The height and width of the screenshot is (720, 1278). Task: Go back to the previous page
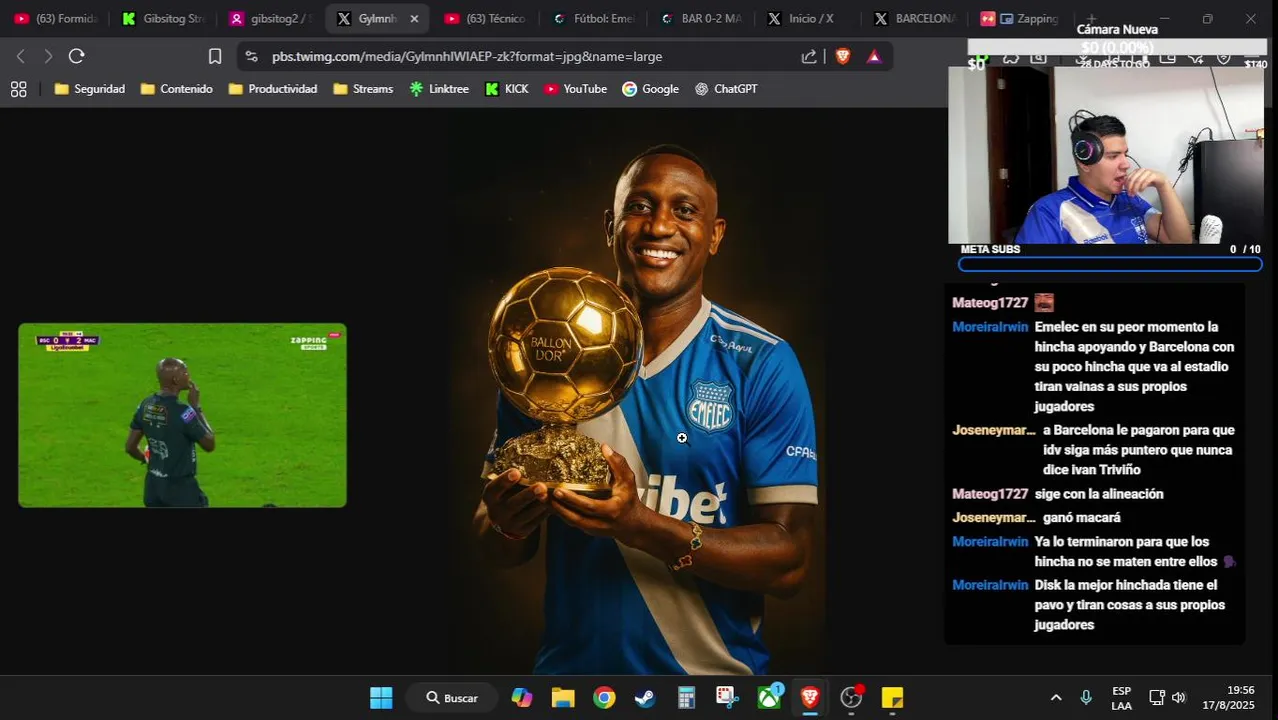tap(20, 56)
